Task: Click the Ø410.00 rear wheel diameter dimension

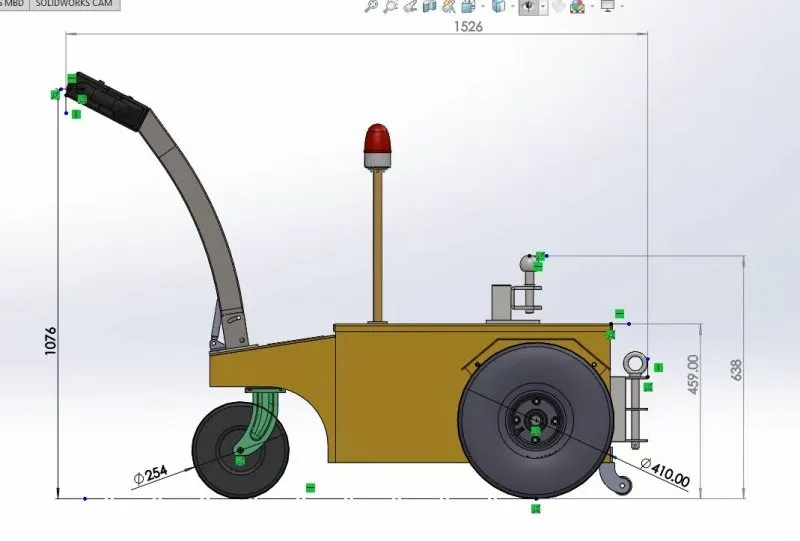Action: click(x=664, y=472)
